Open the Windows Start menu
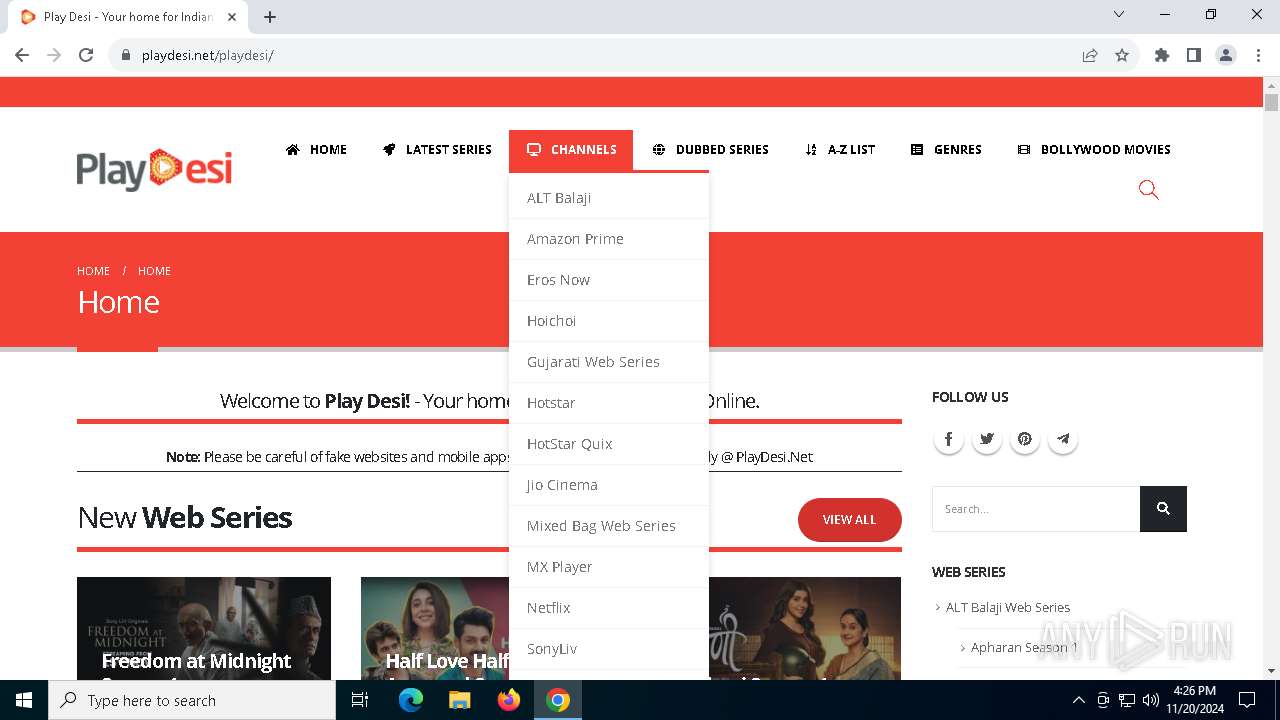Image resolution: width=1280 pixels, height=720 pixels. point(24,700)
